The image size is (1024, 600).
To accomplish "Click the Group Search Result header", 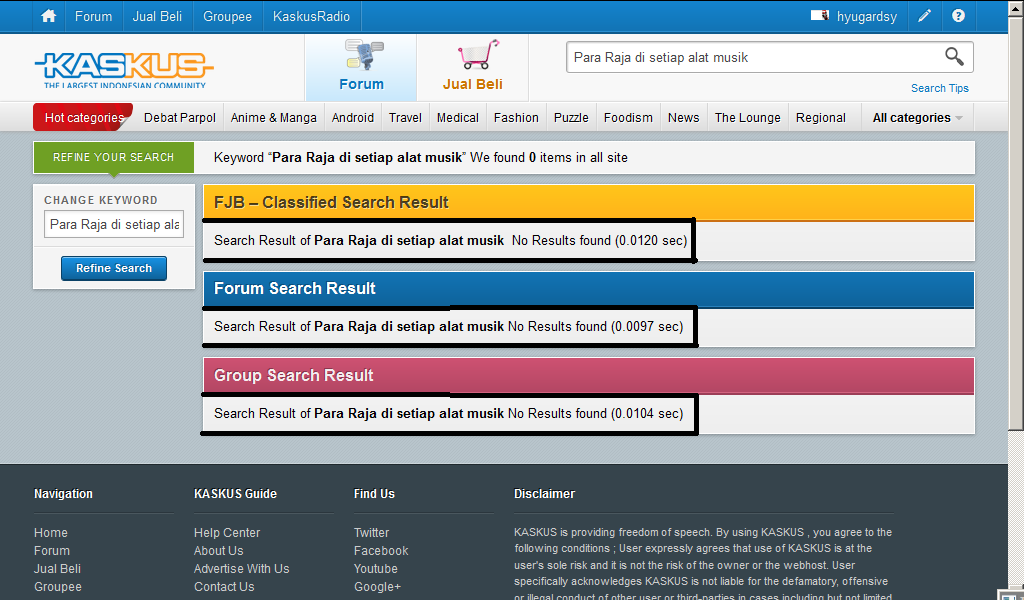I will click(x=588, y=375).
